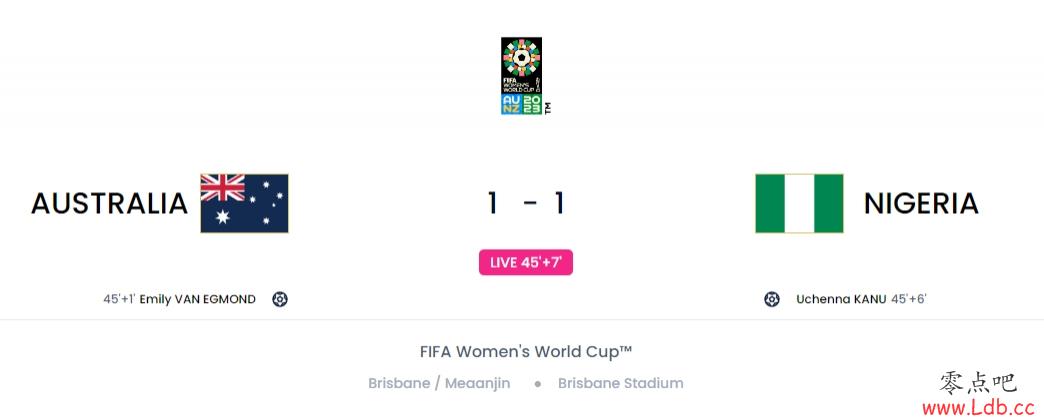Click Australia's score number 1
The width and height of the screenshot is (1044, 418).
[x=492, y=203]
